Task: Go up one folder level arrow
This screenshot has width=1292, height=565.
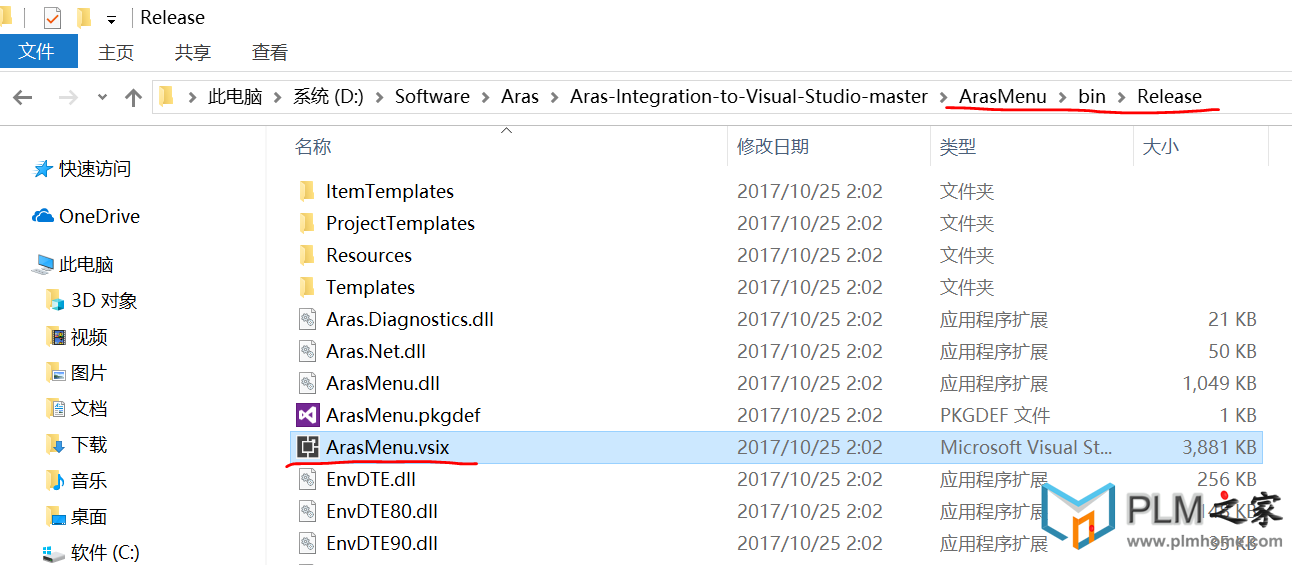Action: [133, 97]
